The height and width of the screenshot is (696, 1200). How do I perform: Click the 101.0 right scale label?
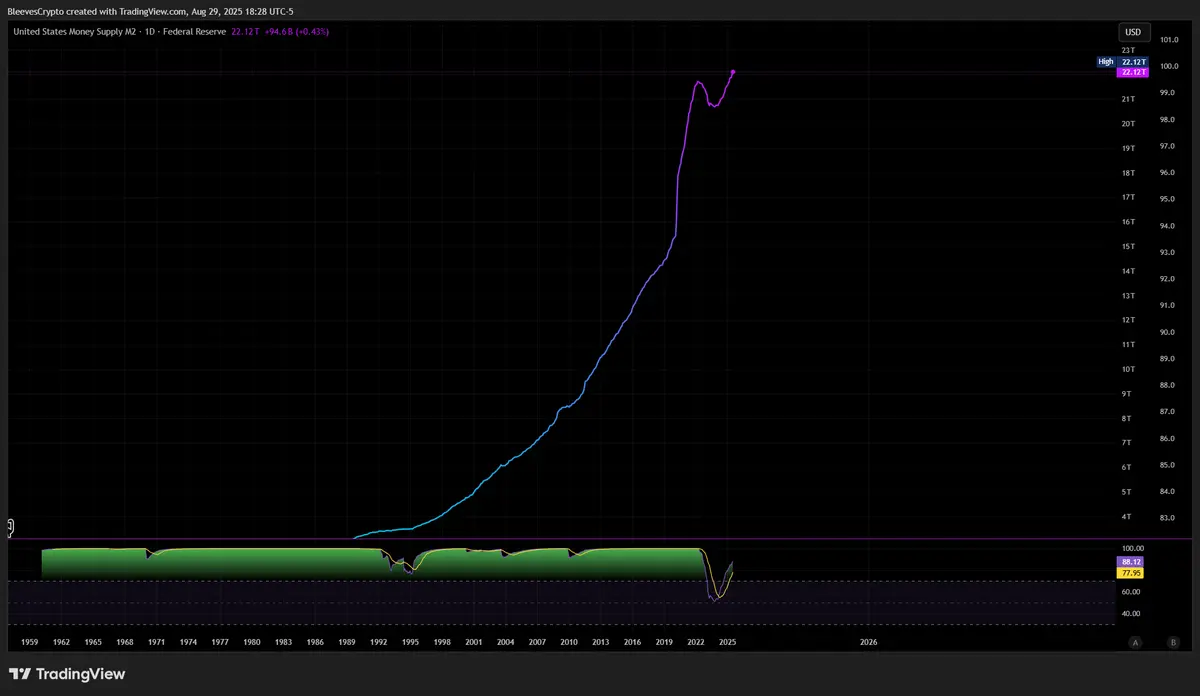click(x=1167, y=40)
